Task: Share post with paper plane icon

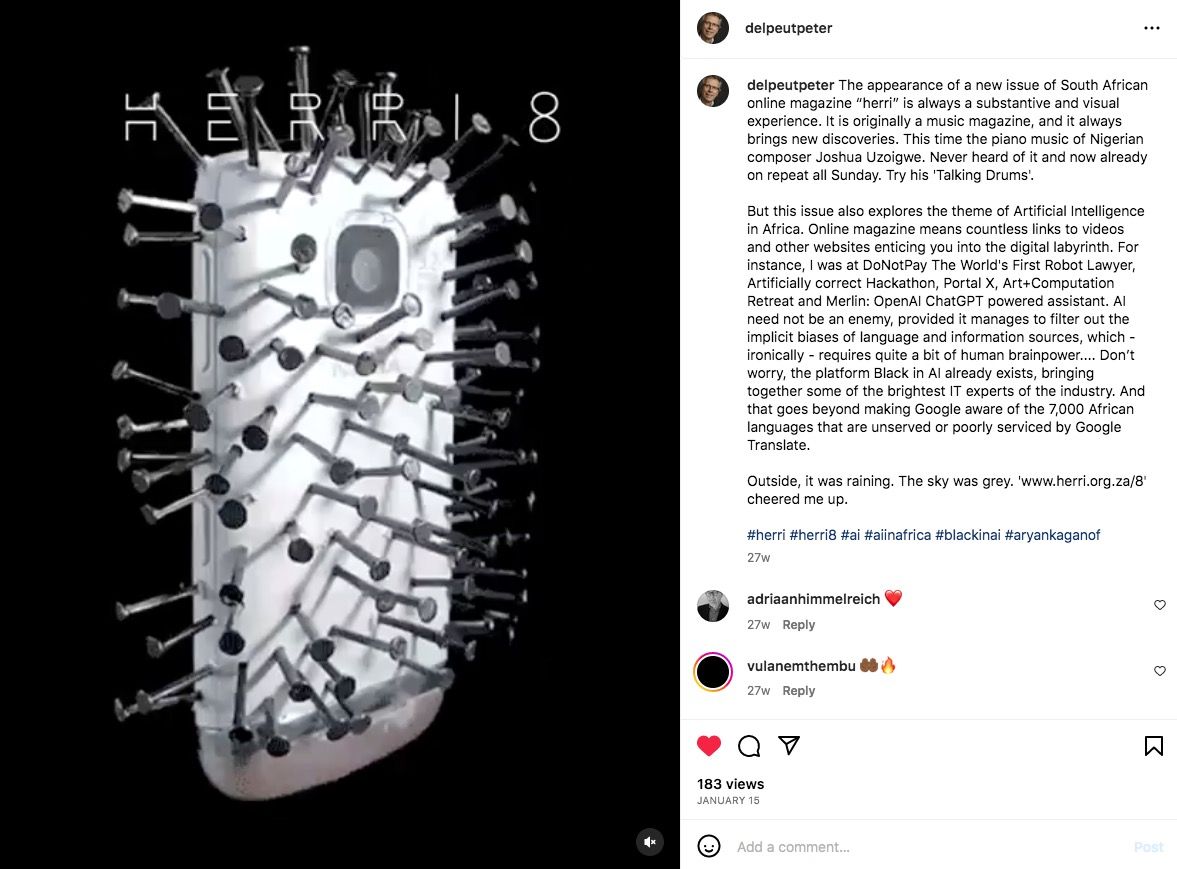Action: click(x=789, y=744)
